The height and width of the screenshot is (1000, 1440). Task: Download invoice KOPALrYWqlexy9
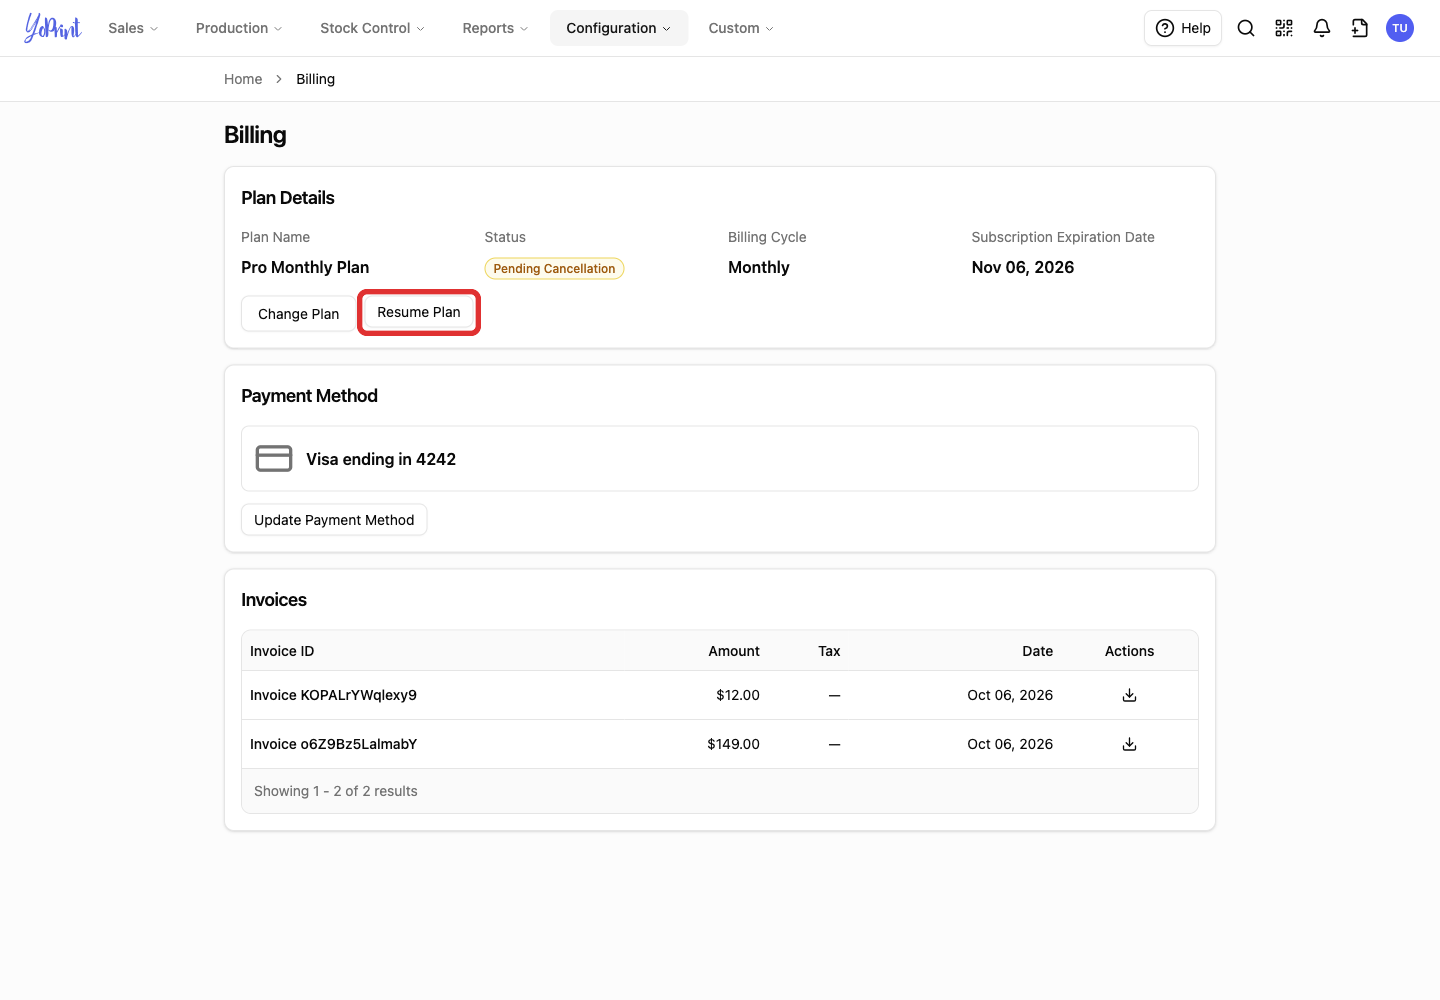(1129, 695)
